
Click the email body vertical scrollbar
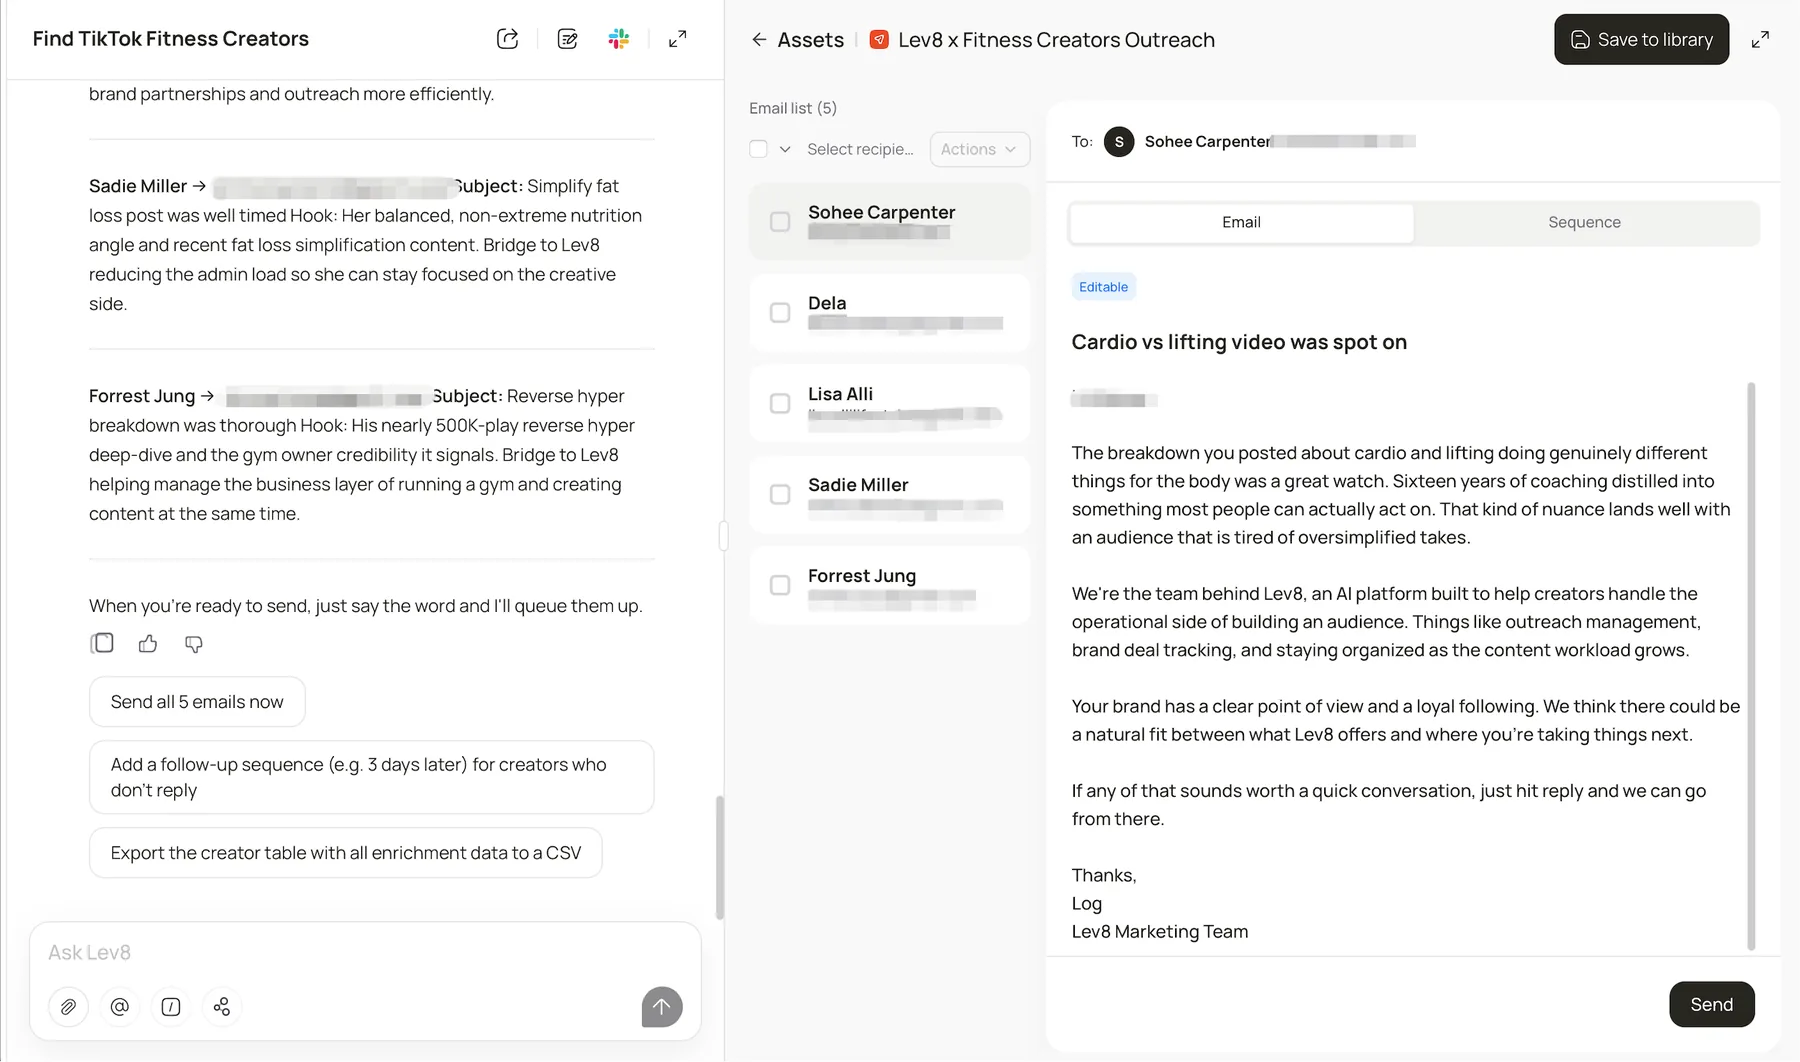click(1750, 665)
